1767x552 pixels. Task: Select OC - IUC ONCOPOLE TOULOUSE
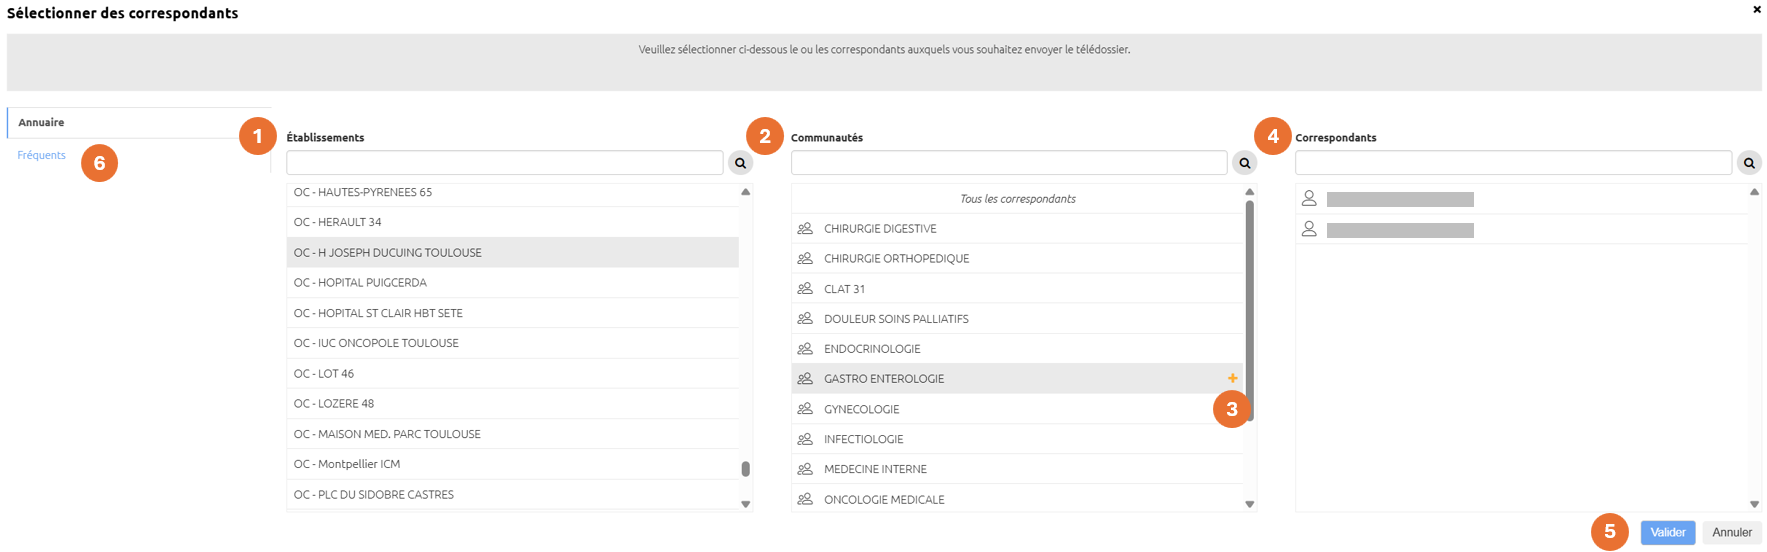[x=512, y=343]
